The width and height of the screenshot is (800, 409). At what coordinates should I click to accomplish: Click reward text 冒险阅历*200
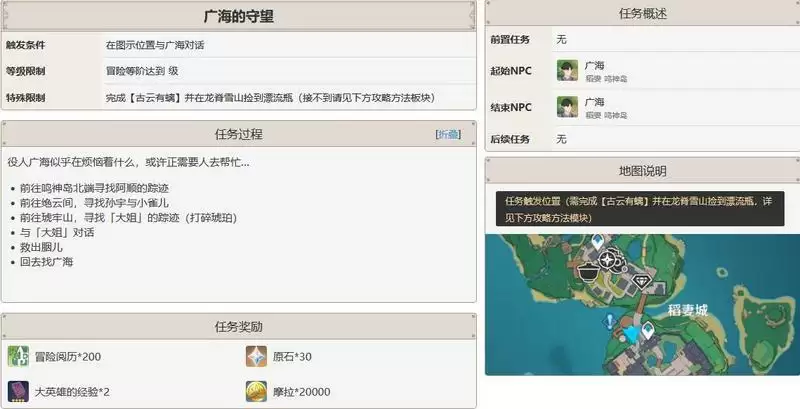[68, 356]
